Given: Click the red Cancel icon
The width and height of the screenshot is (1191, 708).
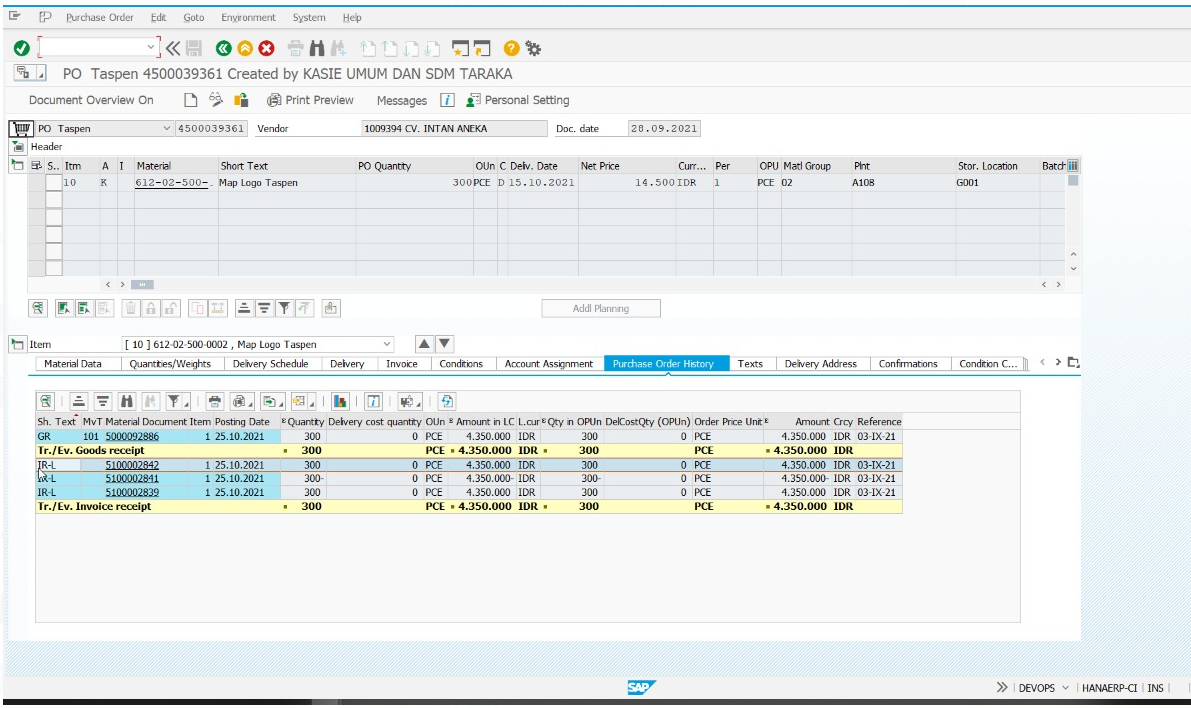Looking at the screenshot, I should coord(267,49).
